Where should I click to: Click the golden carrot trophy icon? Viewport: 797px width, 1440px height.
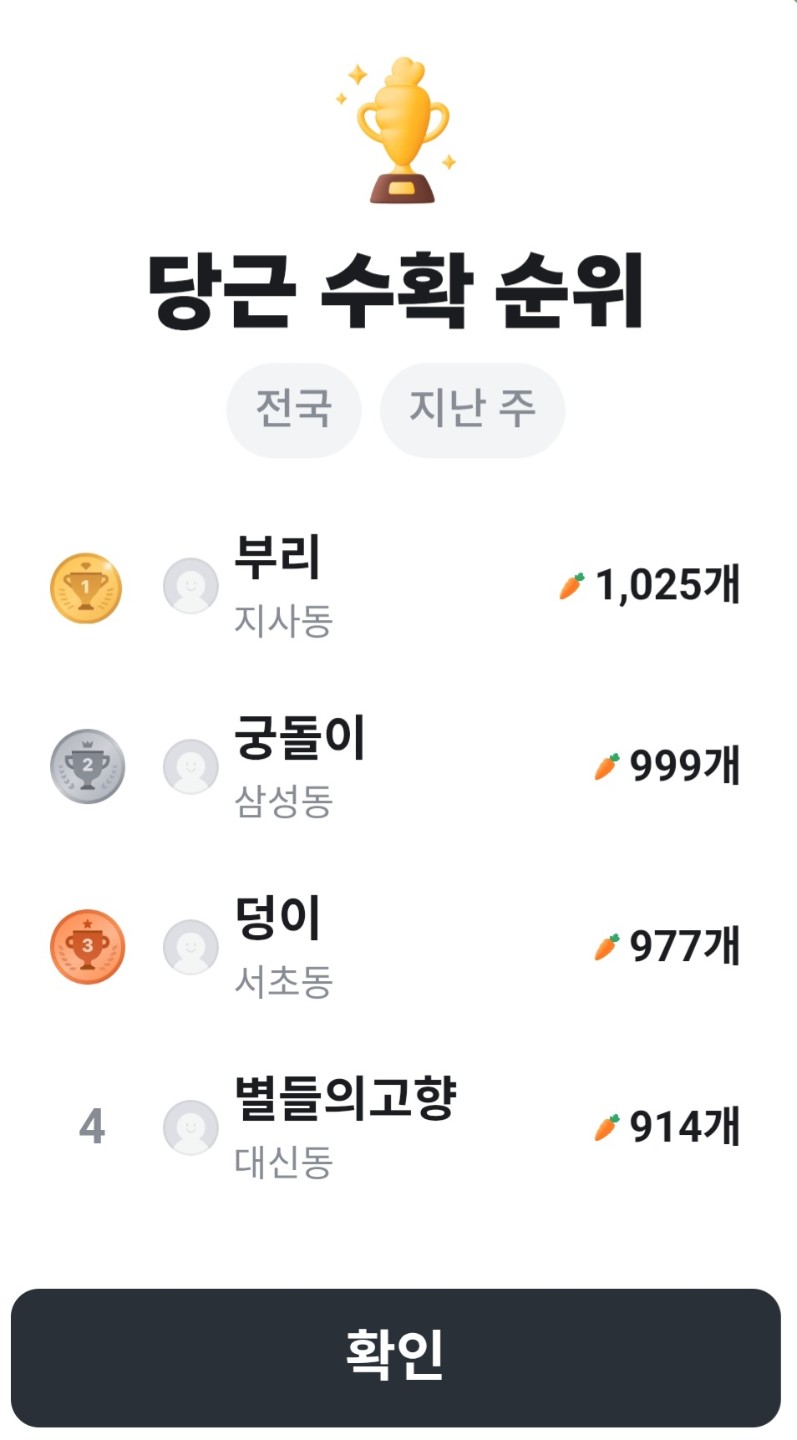point(400,131)
